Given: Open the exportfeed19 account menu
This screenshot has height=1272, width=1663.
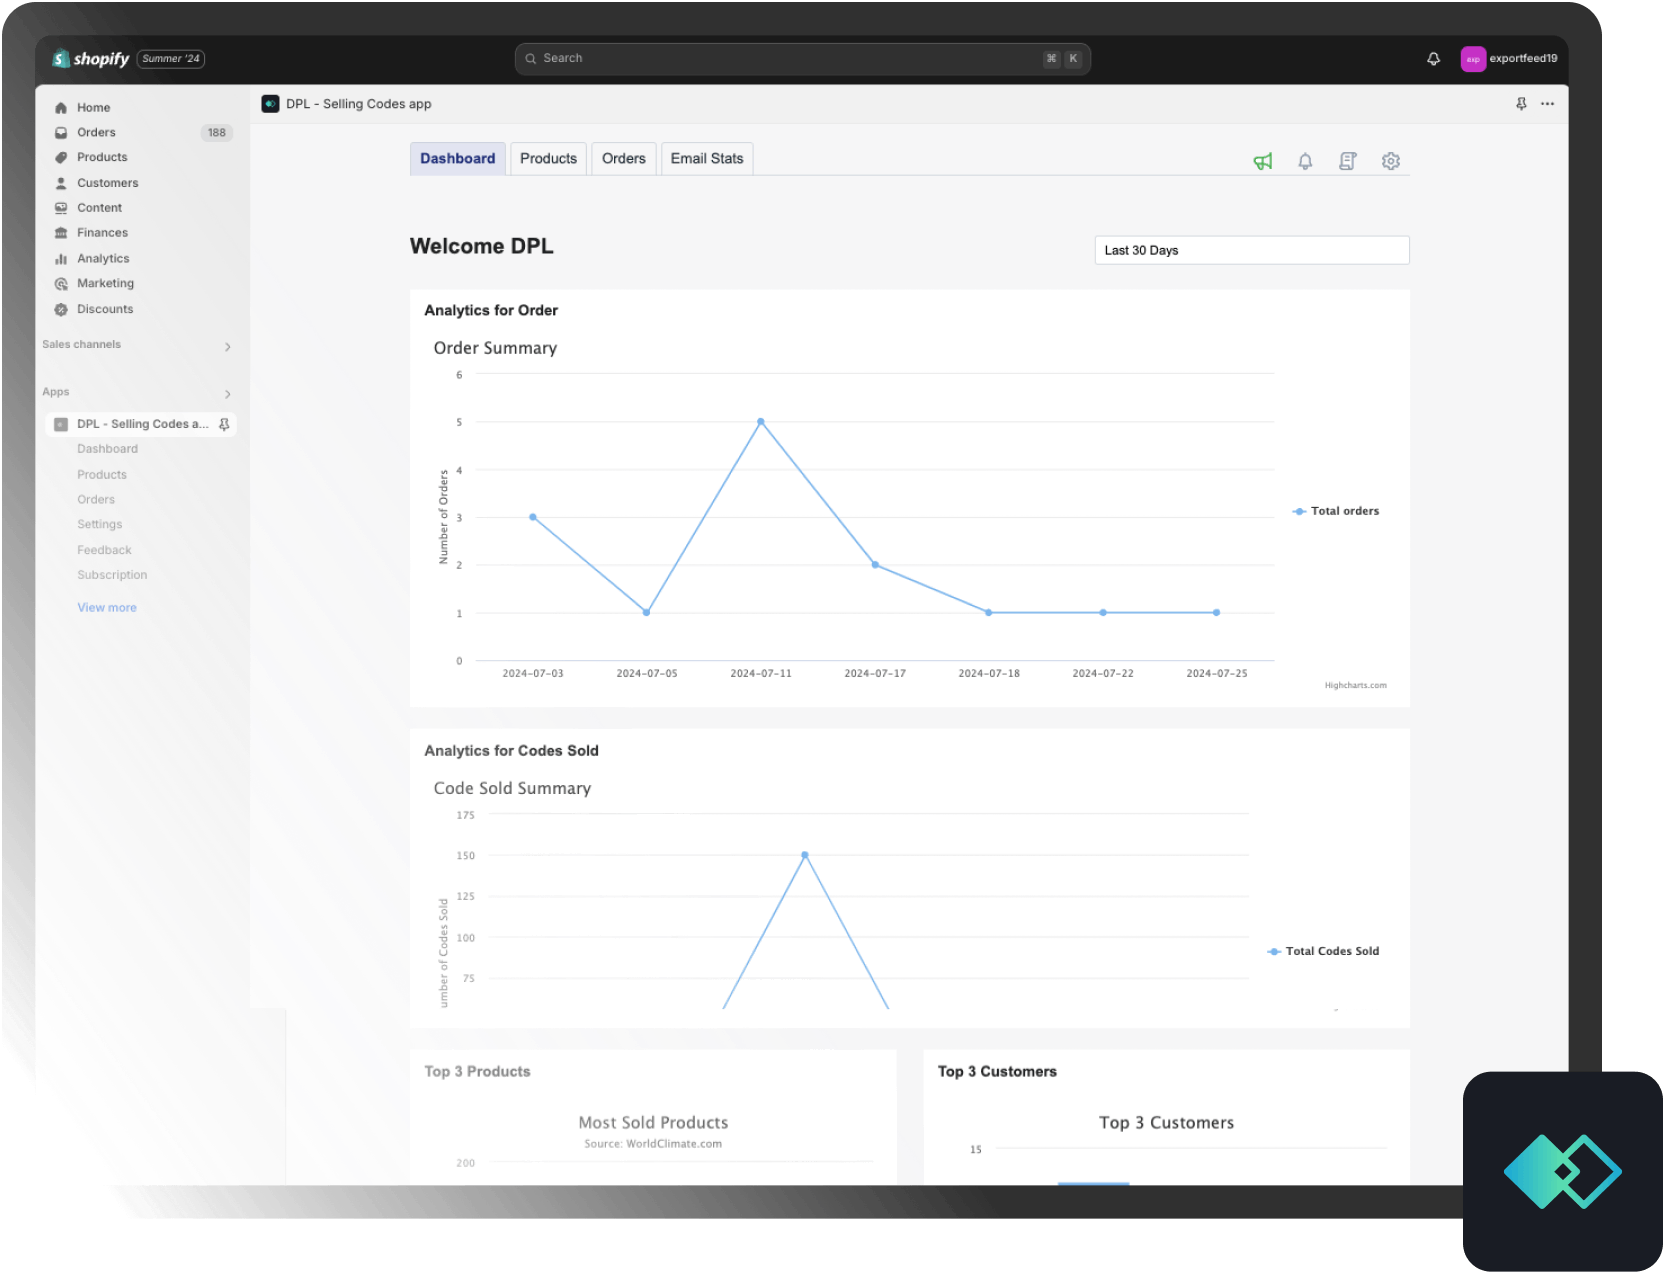Looking at the screenshot, I should [1508, 59].
